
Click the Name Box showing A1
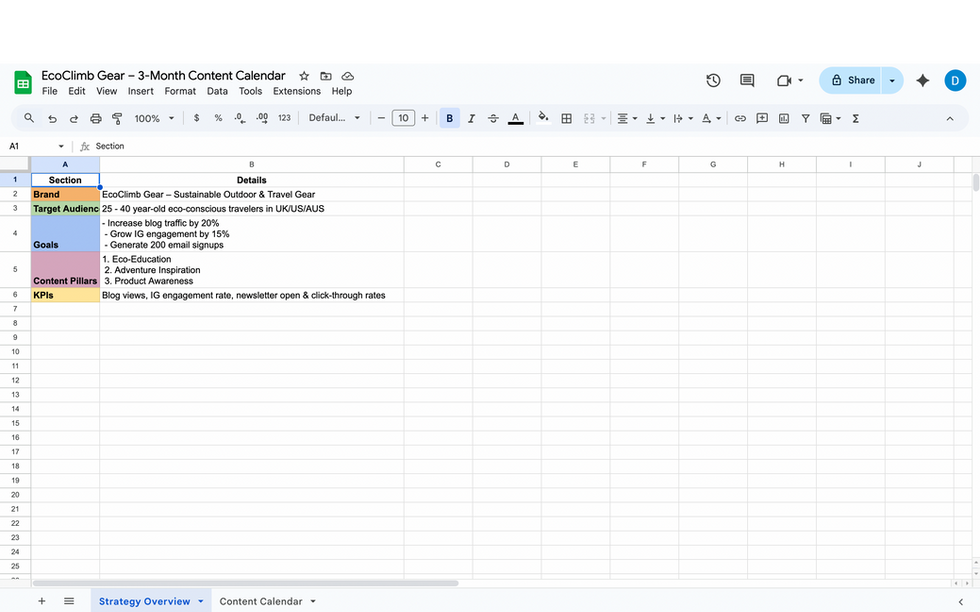[x=30, y=145]
